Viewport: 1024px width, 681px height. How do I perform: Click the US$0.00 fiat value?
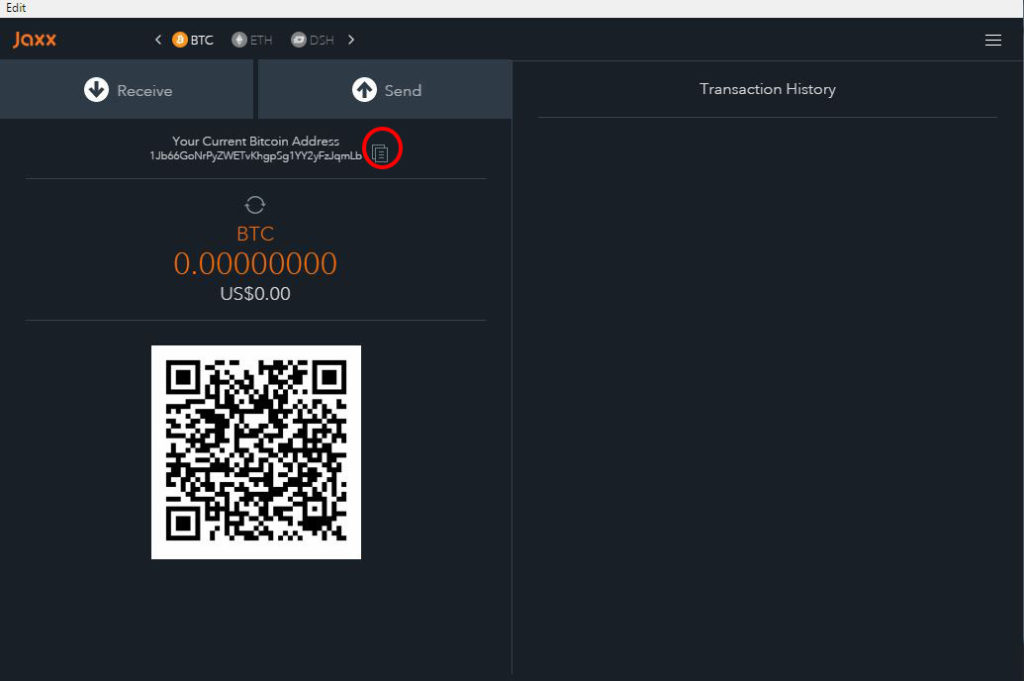point(255,294)
